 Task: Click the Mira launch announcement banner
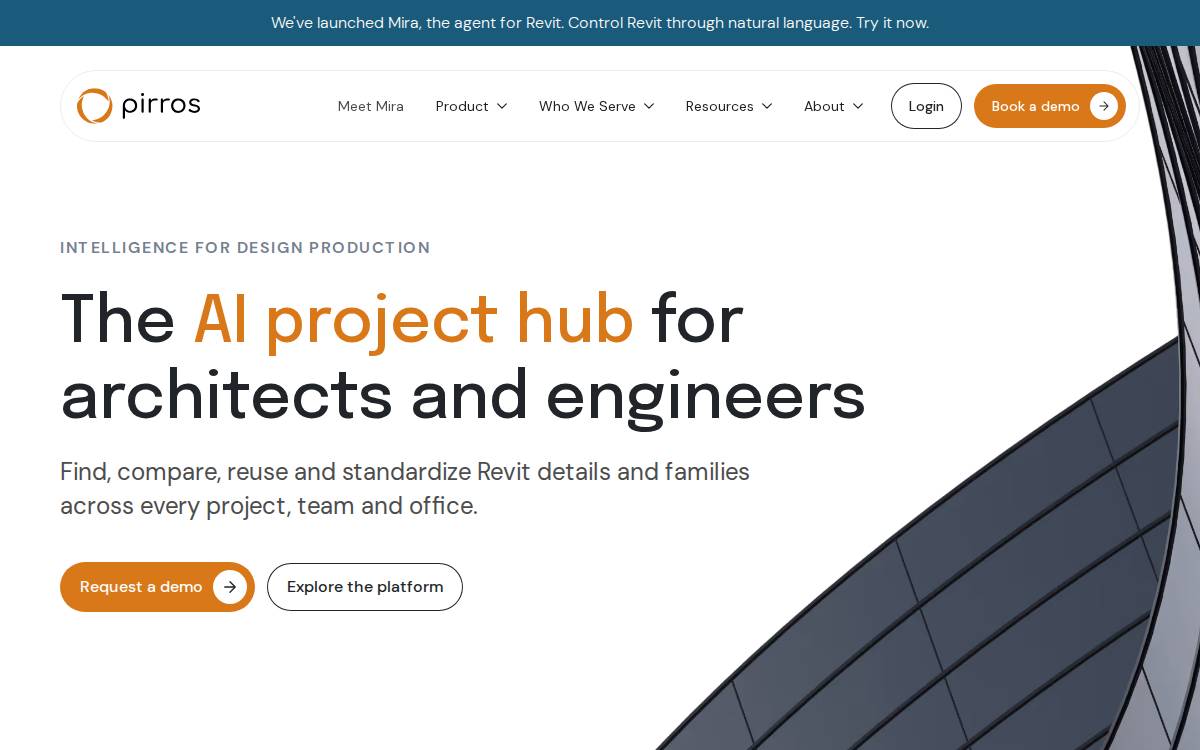[600, 23]
